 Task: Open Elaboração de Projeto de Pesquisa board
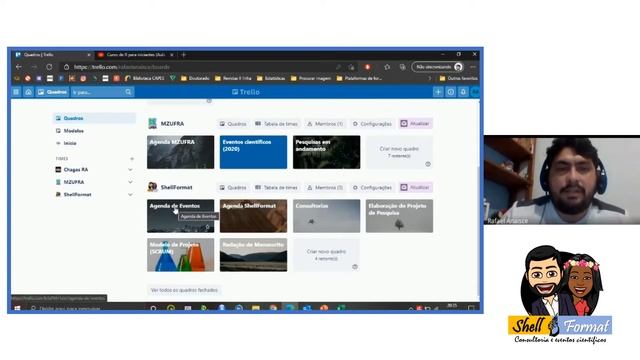tap(399, 216)
